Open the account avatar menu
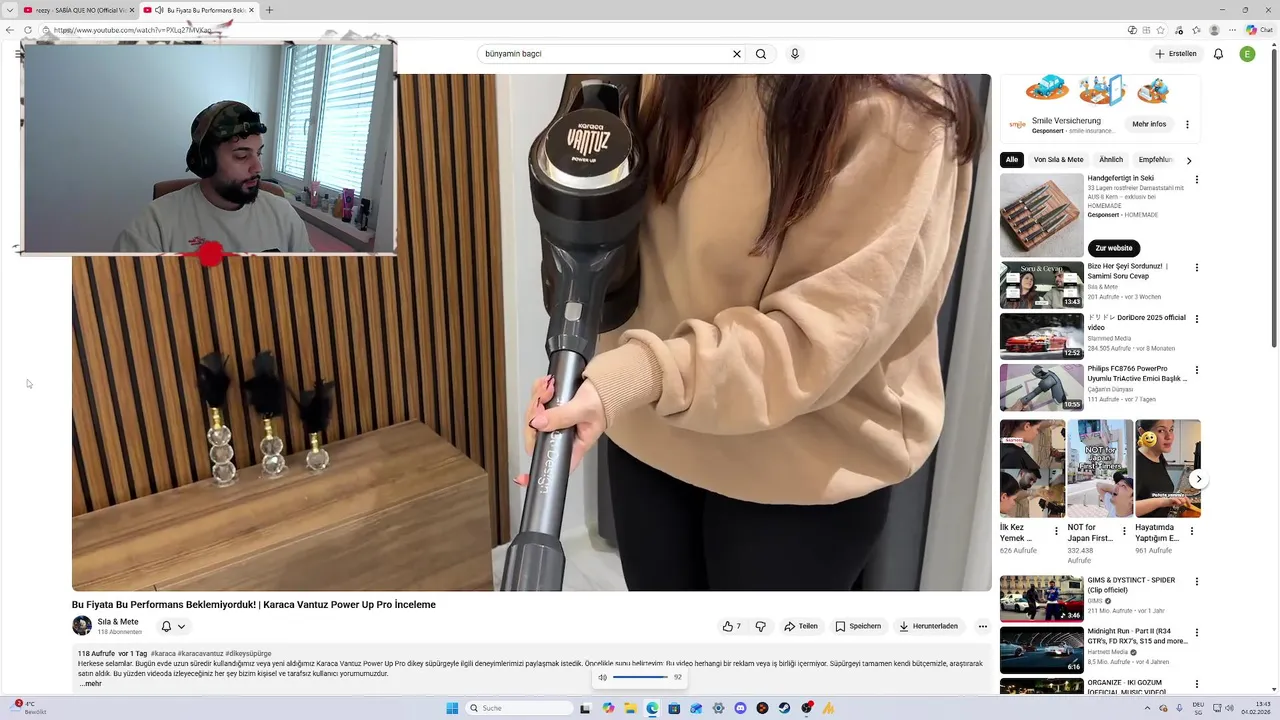 click(1247, 54)
